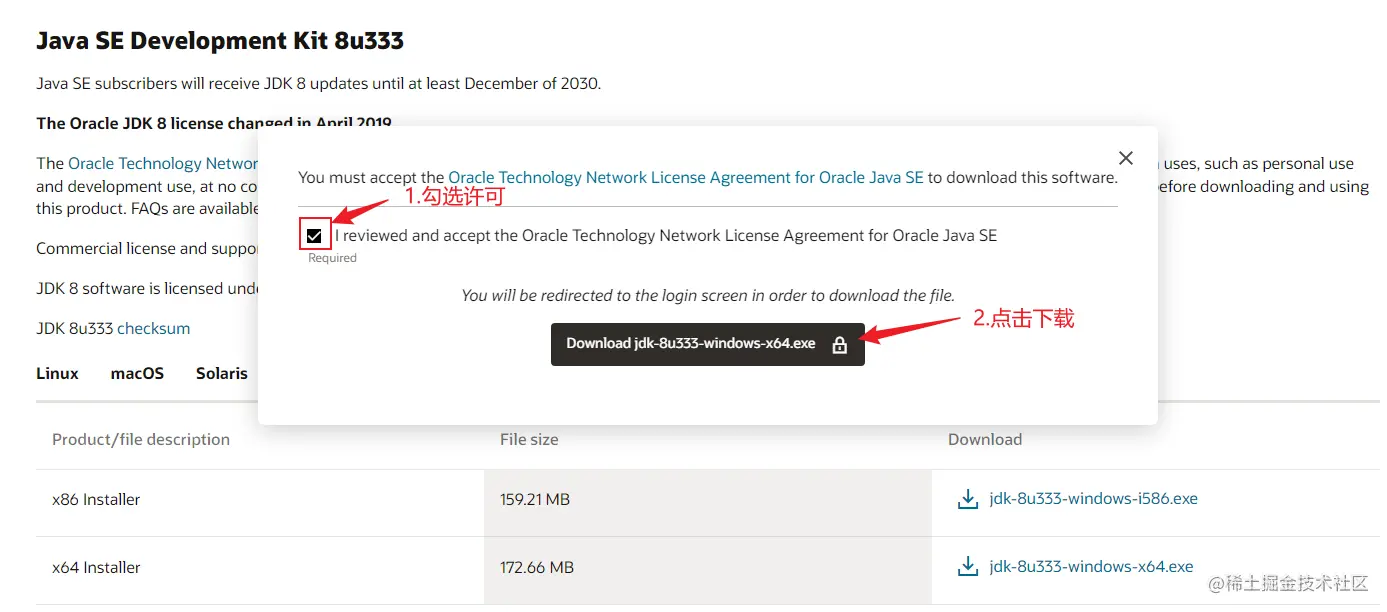Click the Java SE subscribers update notice text
1387x612 pixels.
[318, 83]
